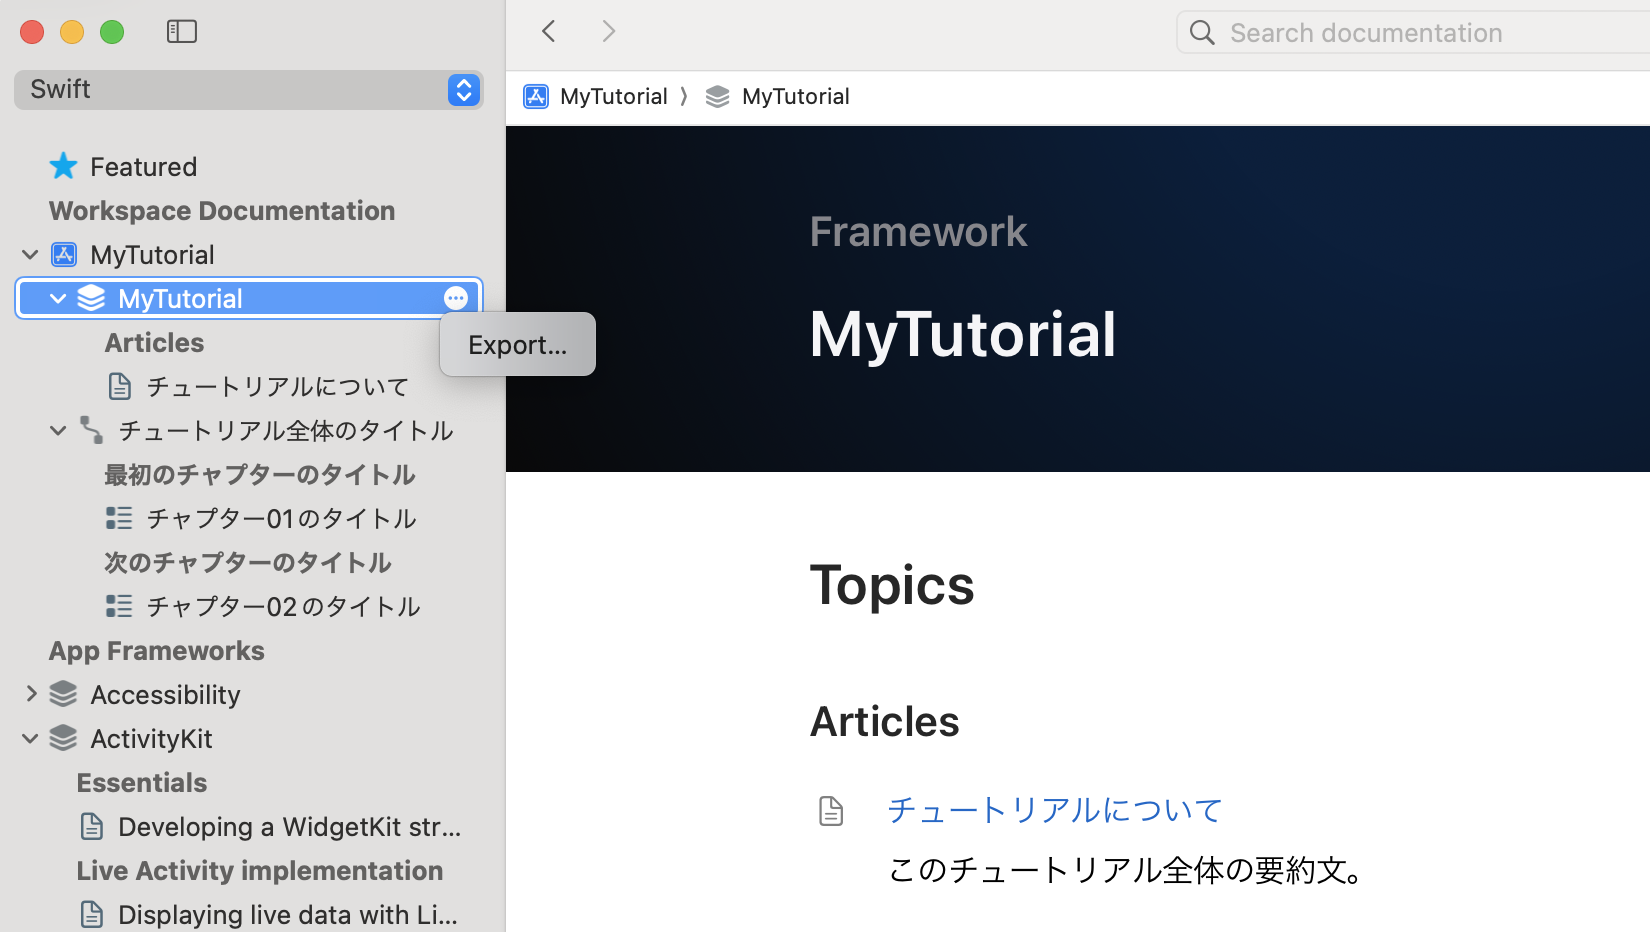The width and height of the screenshot is (1650, 932).
Task: Click the list icon next to チャプター01のタイトル
Action: (119, 518)
